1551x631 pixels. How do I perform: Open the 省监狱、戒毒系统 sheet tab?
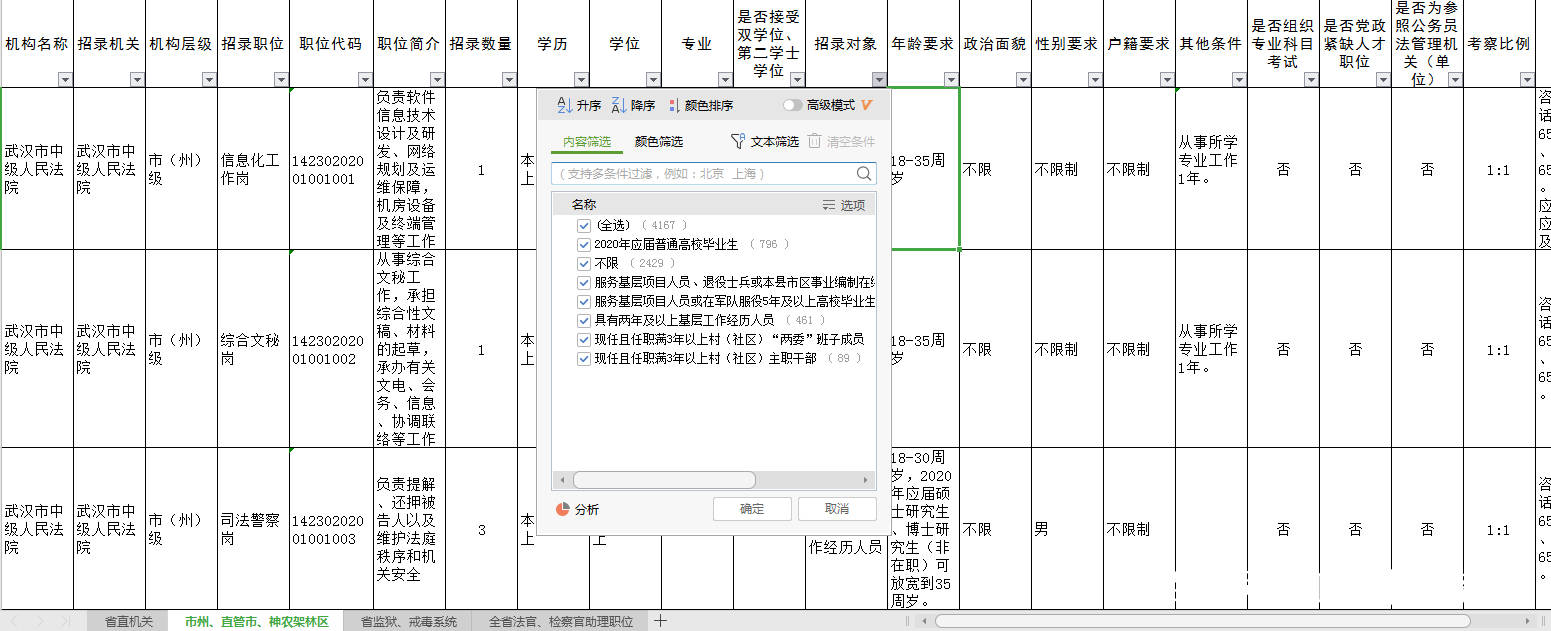click(408, 621)
